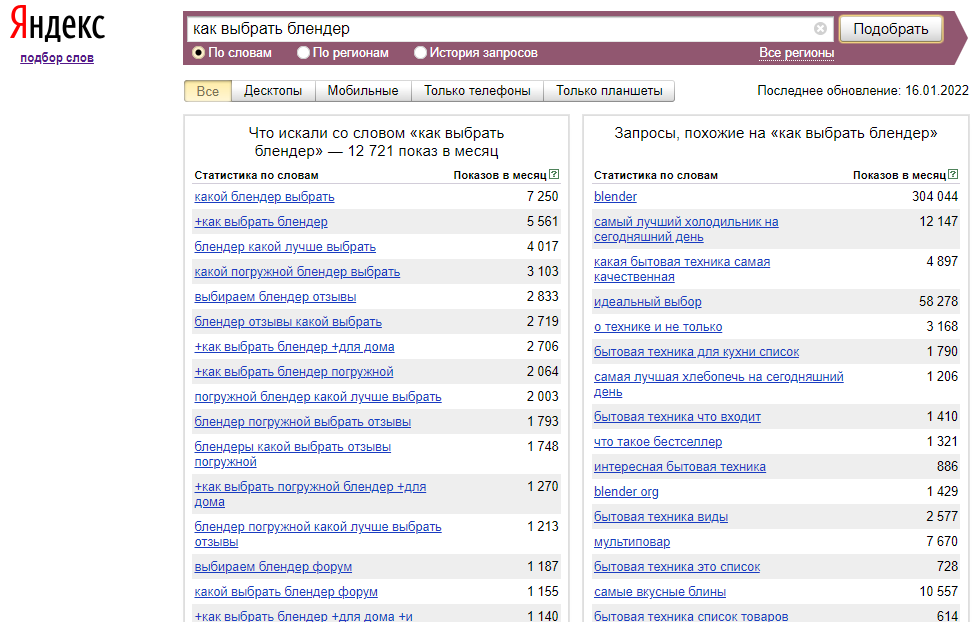Screen dimensions: 980x622
Task: Clear the search field with the X icon
Action: [x=820, y=29]
